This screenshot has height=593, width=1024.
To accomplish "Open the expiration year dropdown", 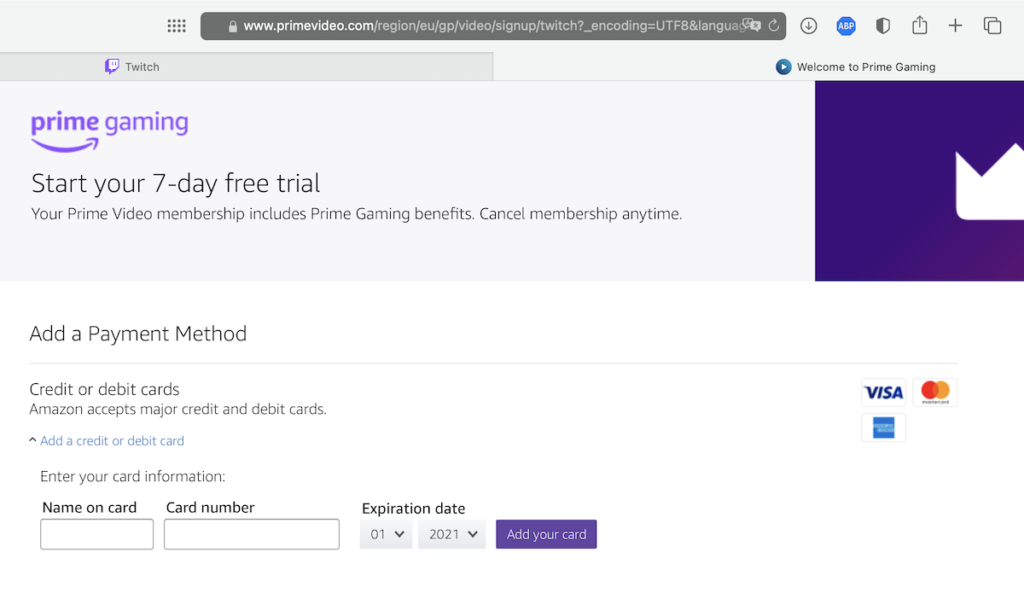I will pyautogui.click(x=452, y=534).
